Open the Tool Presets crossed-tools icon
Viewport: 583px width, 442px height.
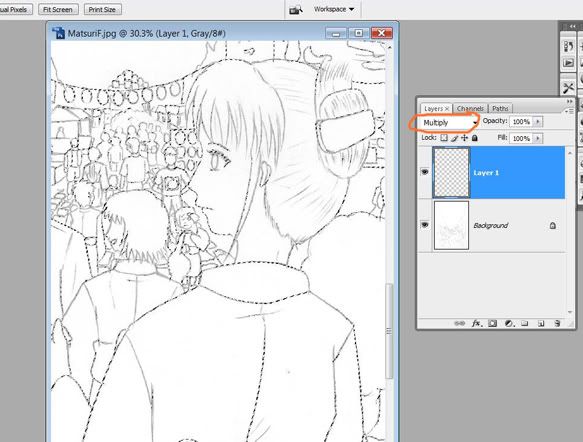(x=568, y=88)
